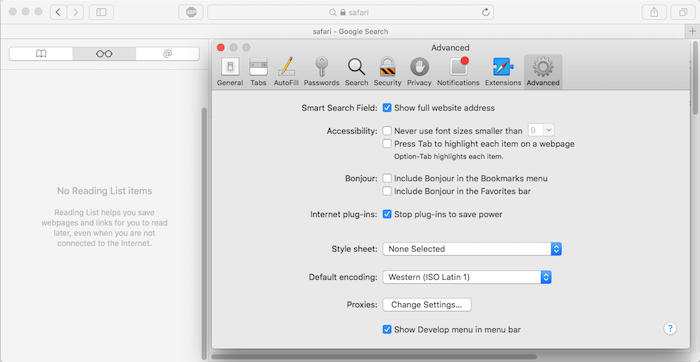Open AutoFill preferences pane
This screenshot has width=700, height=362.
click(x=286, y=72)
